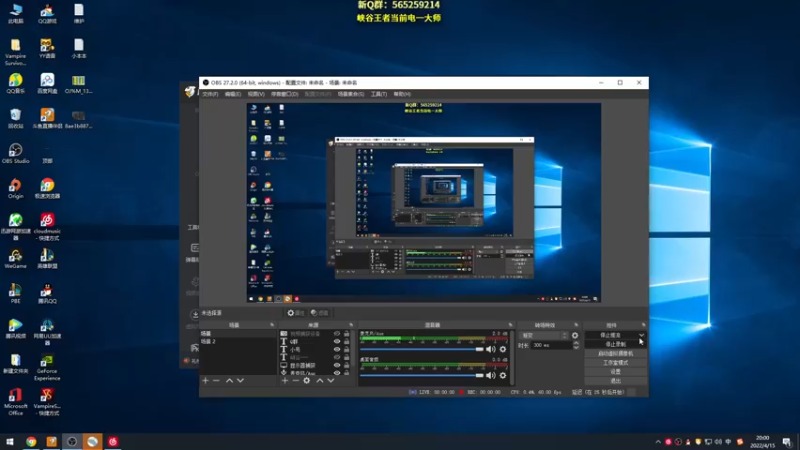Add a new scene with plus icon

(x=206, y=381)
